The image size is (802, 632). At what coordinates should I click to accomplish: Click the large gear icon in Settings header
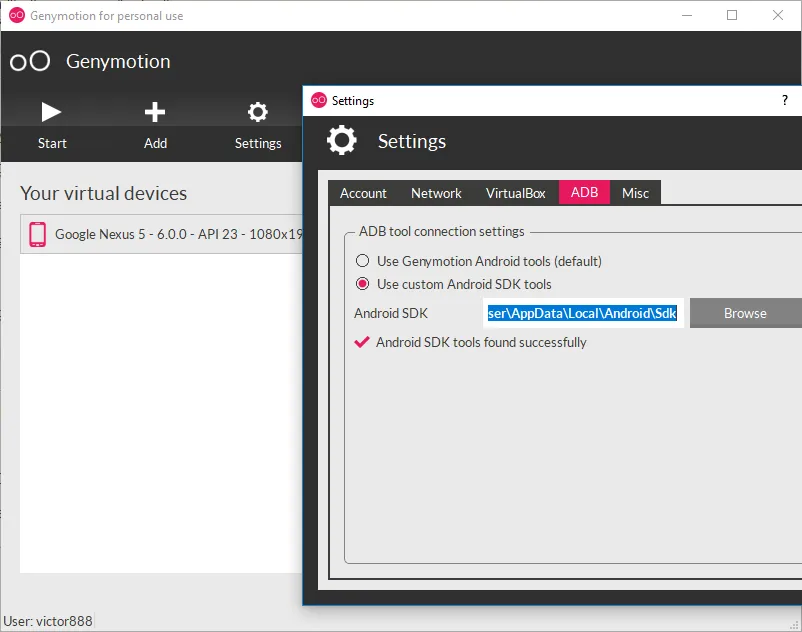pyautogui.click(x=342, y=140)
